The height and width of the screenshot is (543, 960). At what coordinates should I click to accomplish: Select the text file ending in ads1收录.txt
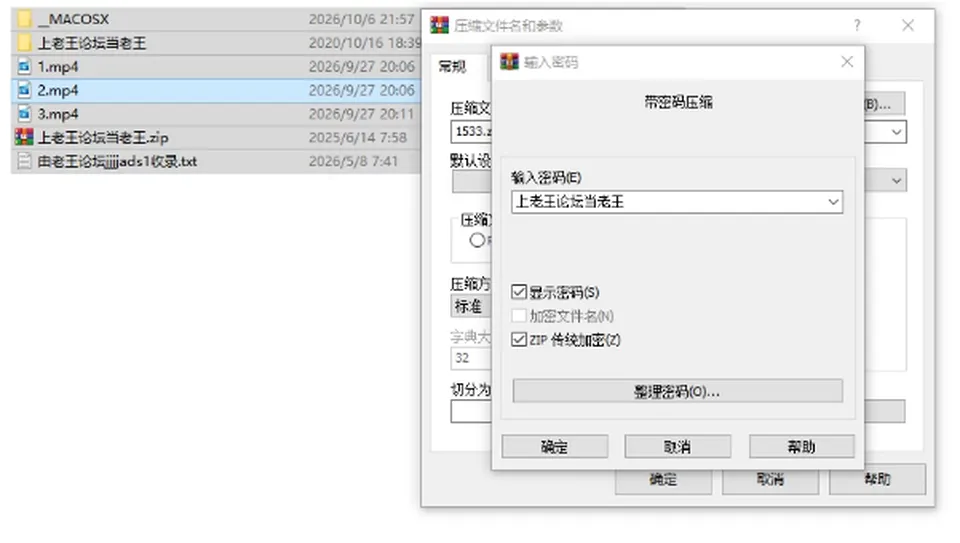coord(118,161)
